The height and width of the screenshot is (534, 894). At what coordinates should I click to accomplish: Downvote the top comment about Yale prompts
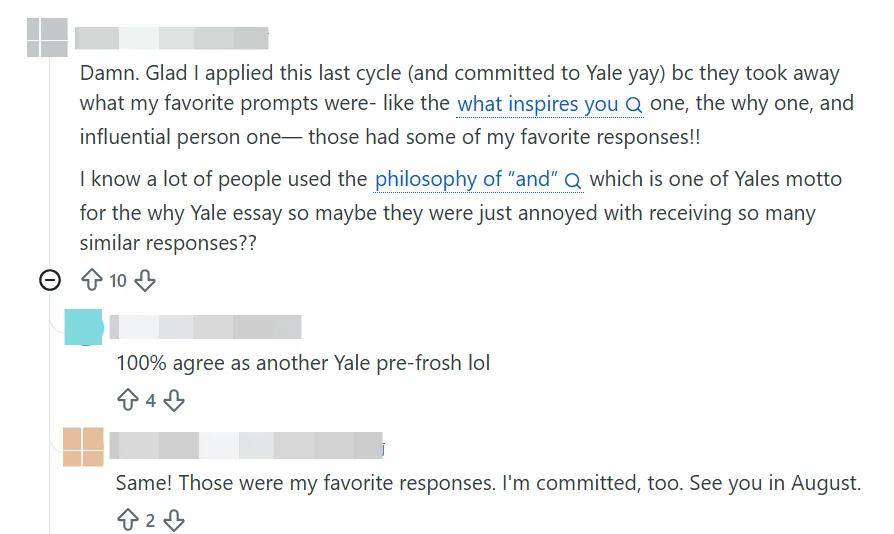tap(145, 280)
